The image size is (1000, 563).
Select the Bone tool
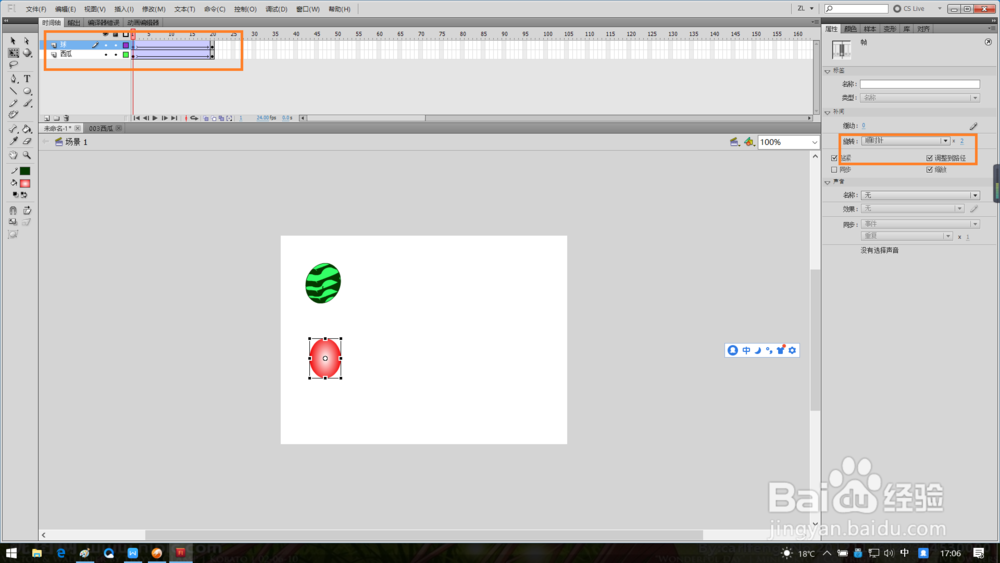[x=13, y=129]
